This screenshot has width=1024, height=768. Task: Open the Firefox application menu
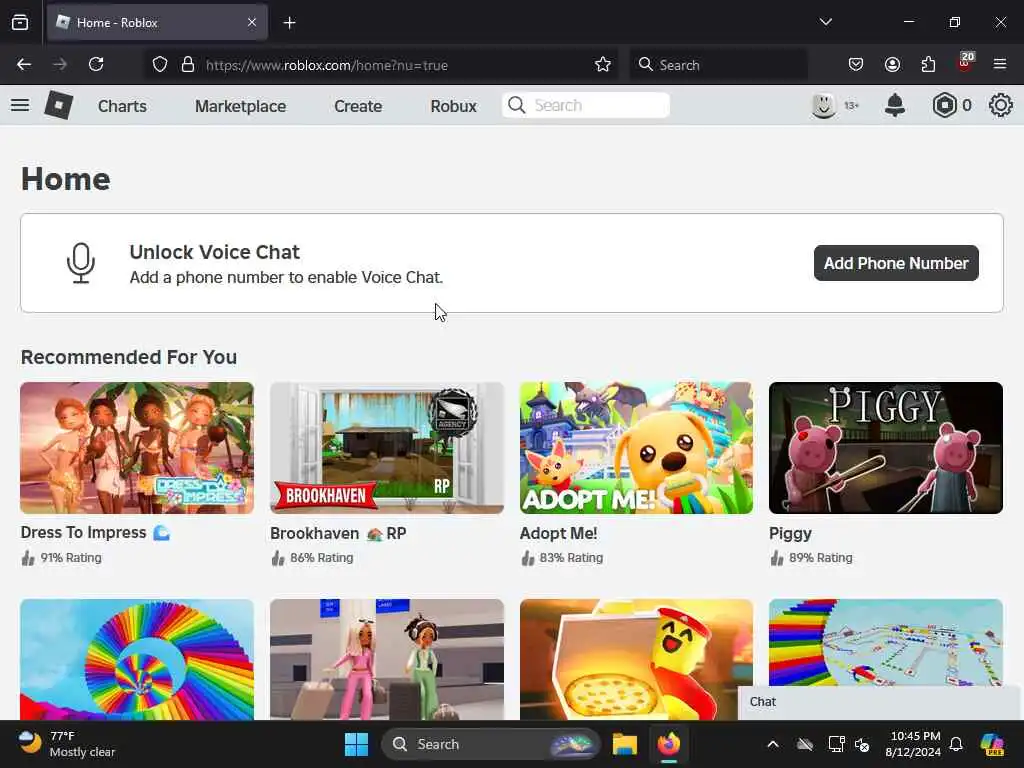(x=1000, y=64)
